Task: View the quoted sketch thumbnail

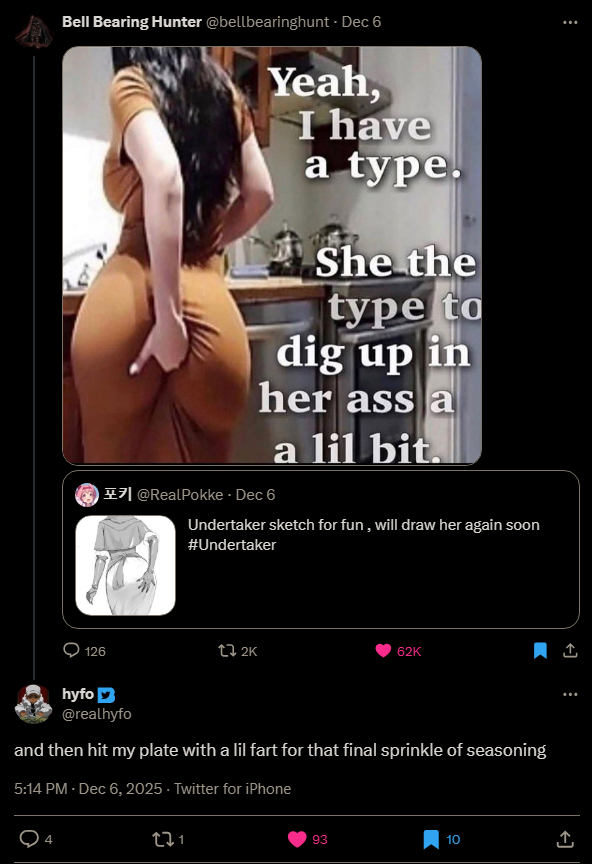Action: tap(126, 565)
